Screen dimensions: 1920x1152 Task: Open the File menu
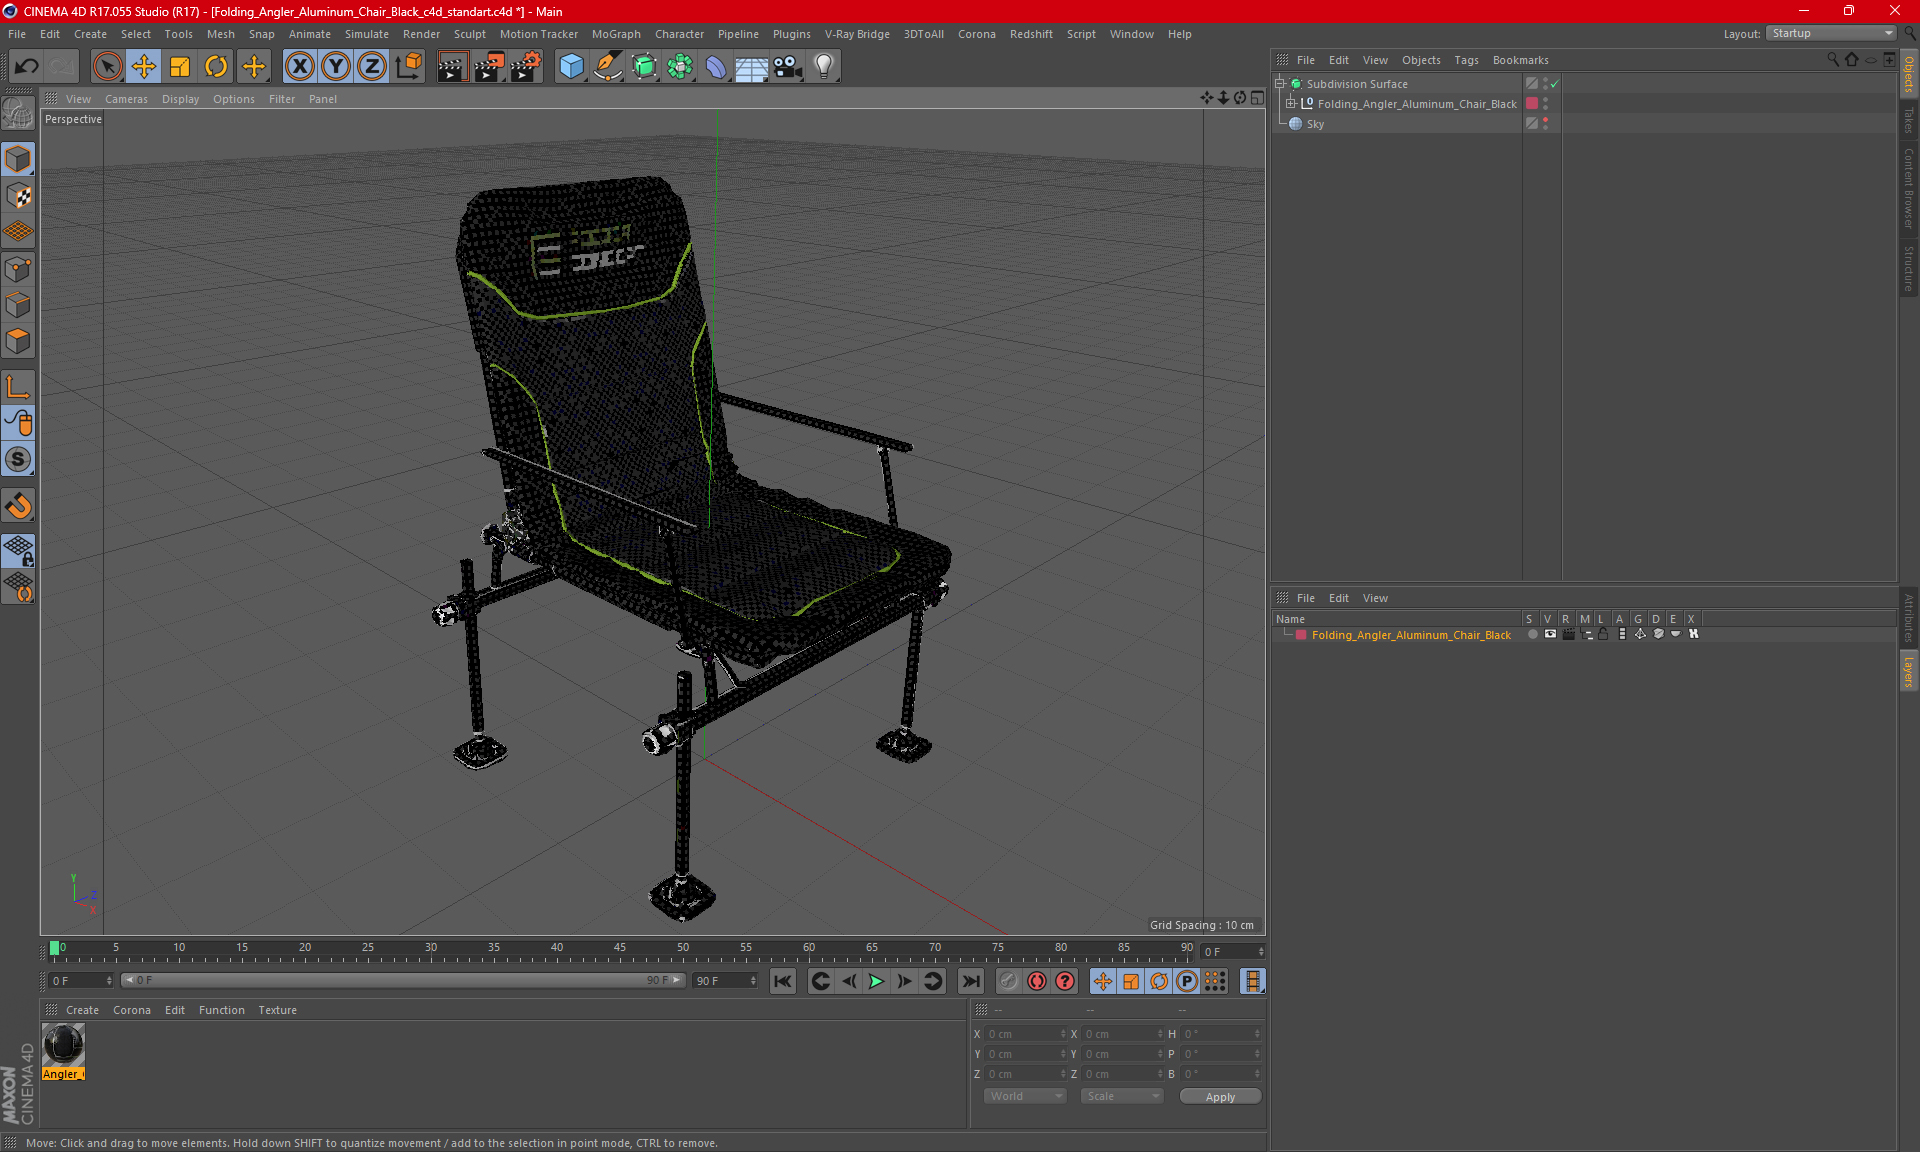(x=17, y=34)
